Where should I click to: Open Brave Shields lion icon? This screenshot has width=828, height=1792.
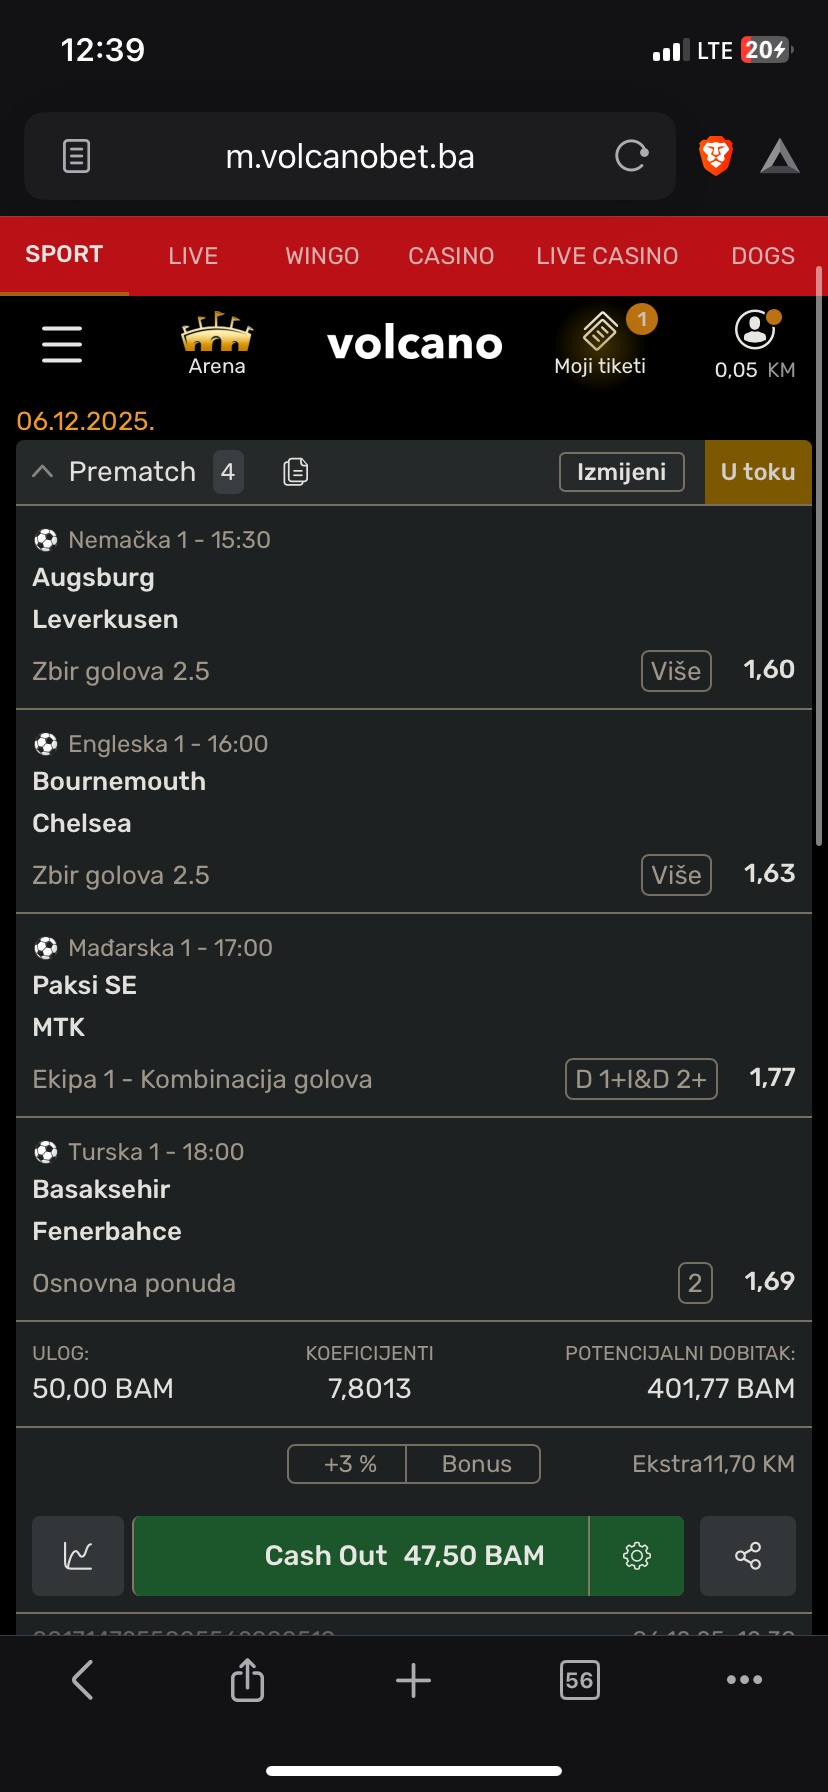[716, 156]
